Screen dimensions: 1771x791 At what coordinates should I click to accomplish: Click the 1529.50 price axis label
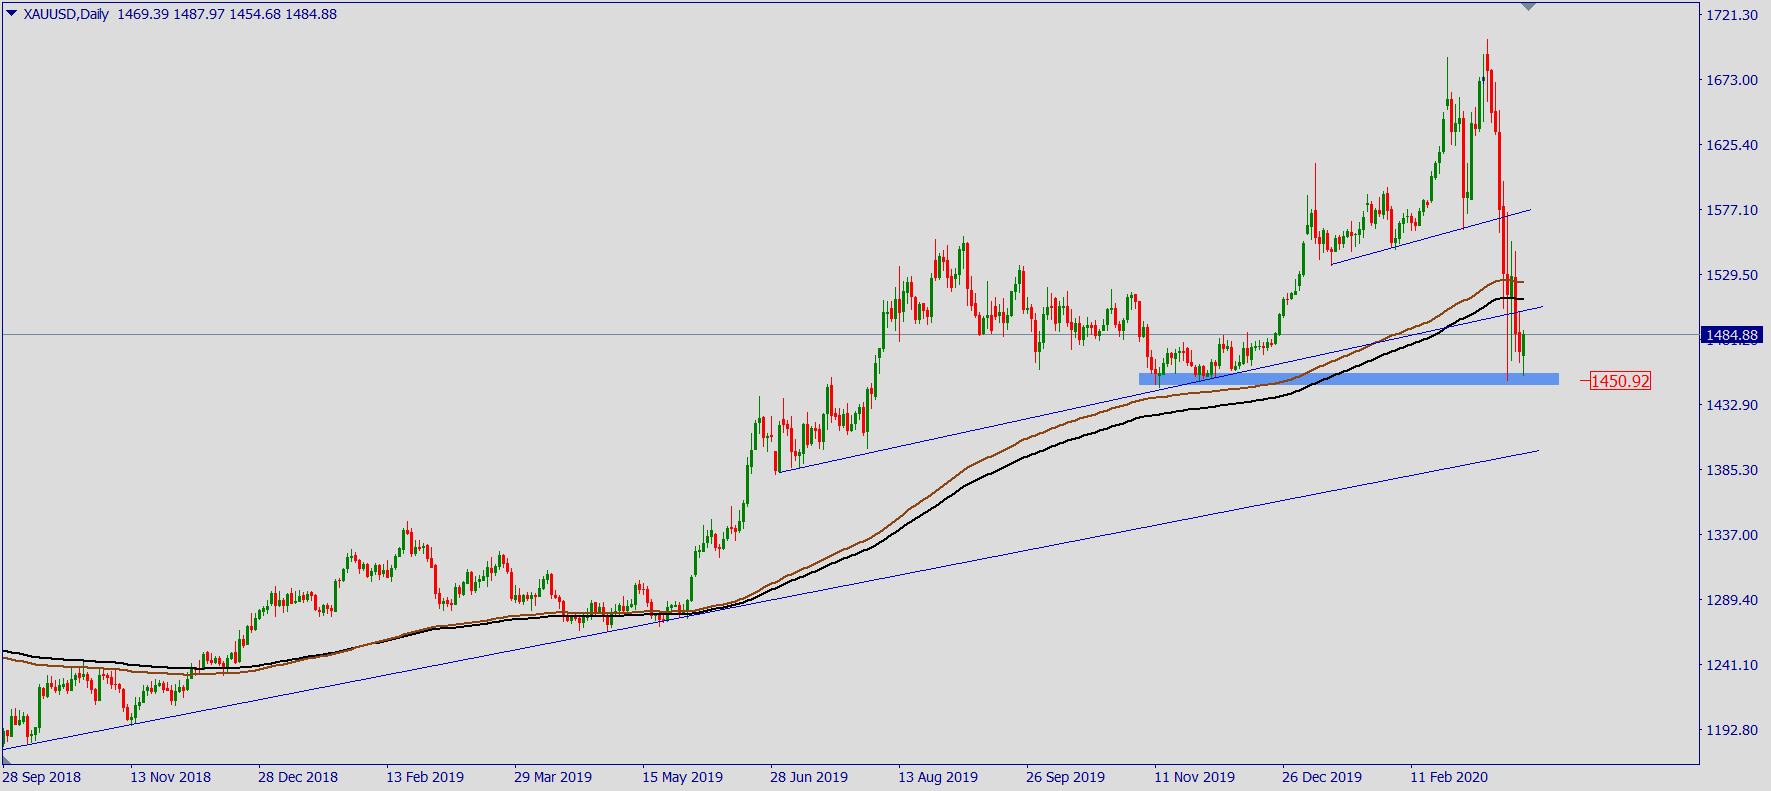(x=1732, y=275)
